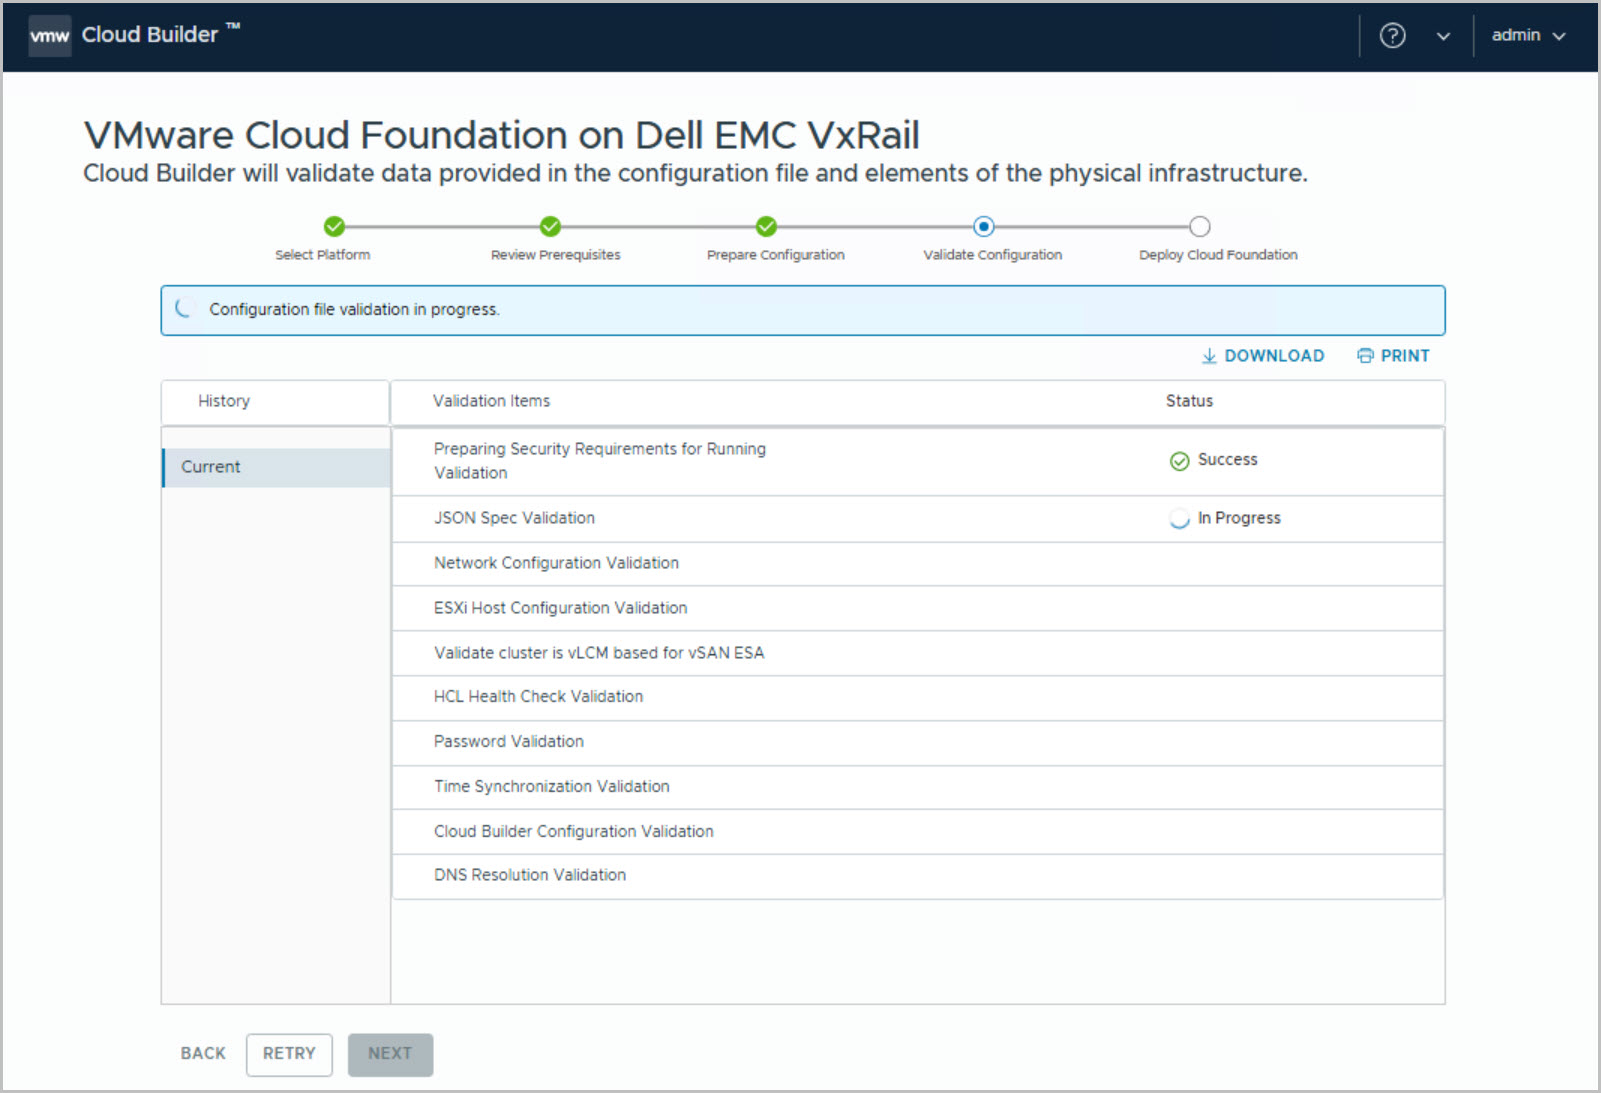Click the Print printer icon
This screenshot has width=1601, height=1093.
1365,356
